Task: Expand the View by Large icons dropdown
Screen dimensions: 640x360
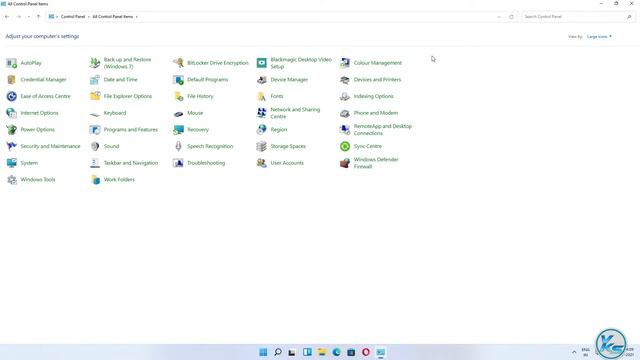Action: 599,37
